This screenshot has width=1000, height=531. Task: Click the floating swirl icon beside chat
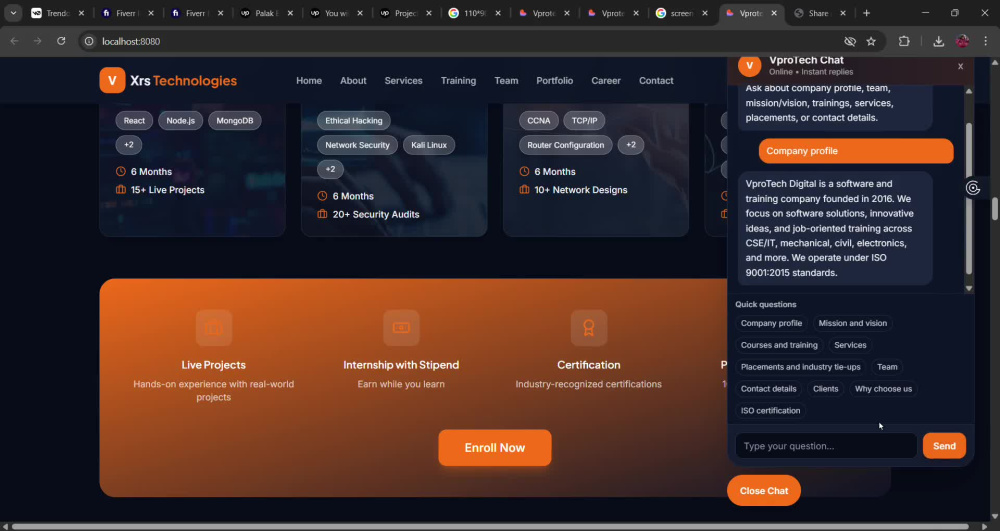pyautogui.click(x=973, y=188)
